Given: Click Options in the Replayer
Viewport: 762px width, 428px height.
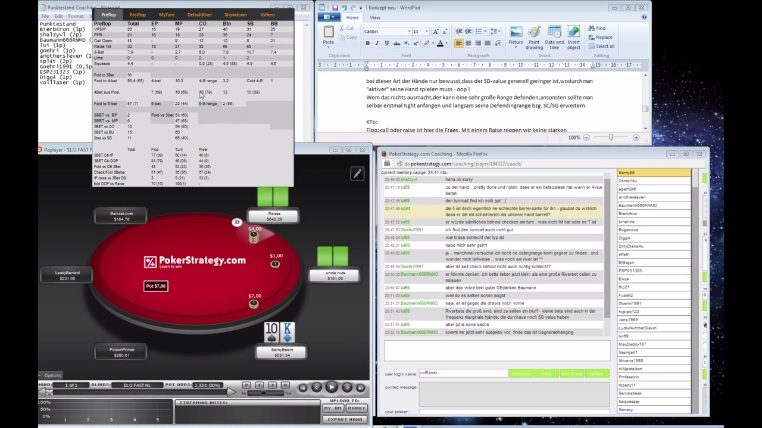Looking at the screenshot, I should click(53, 375).
